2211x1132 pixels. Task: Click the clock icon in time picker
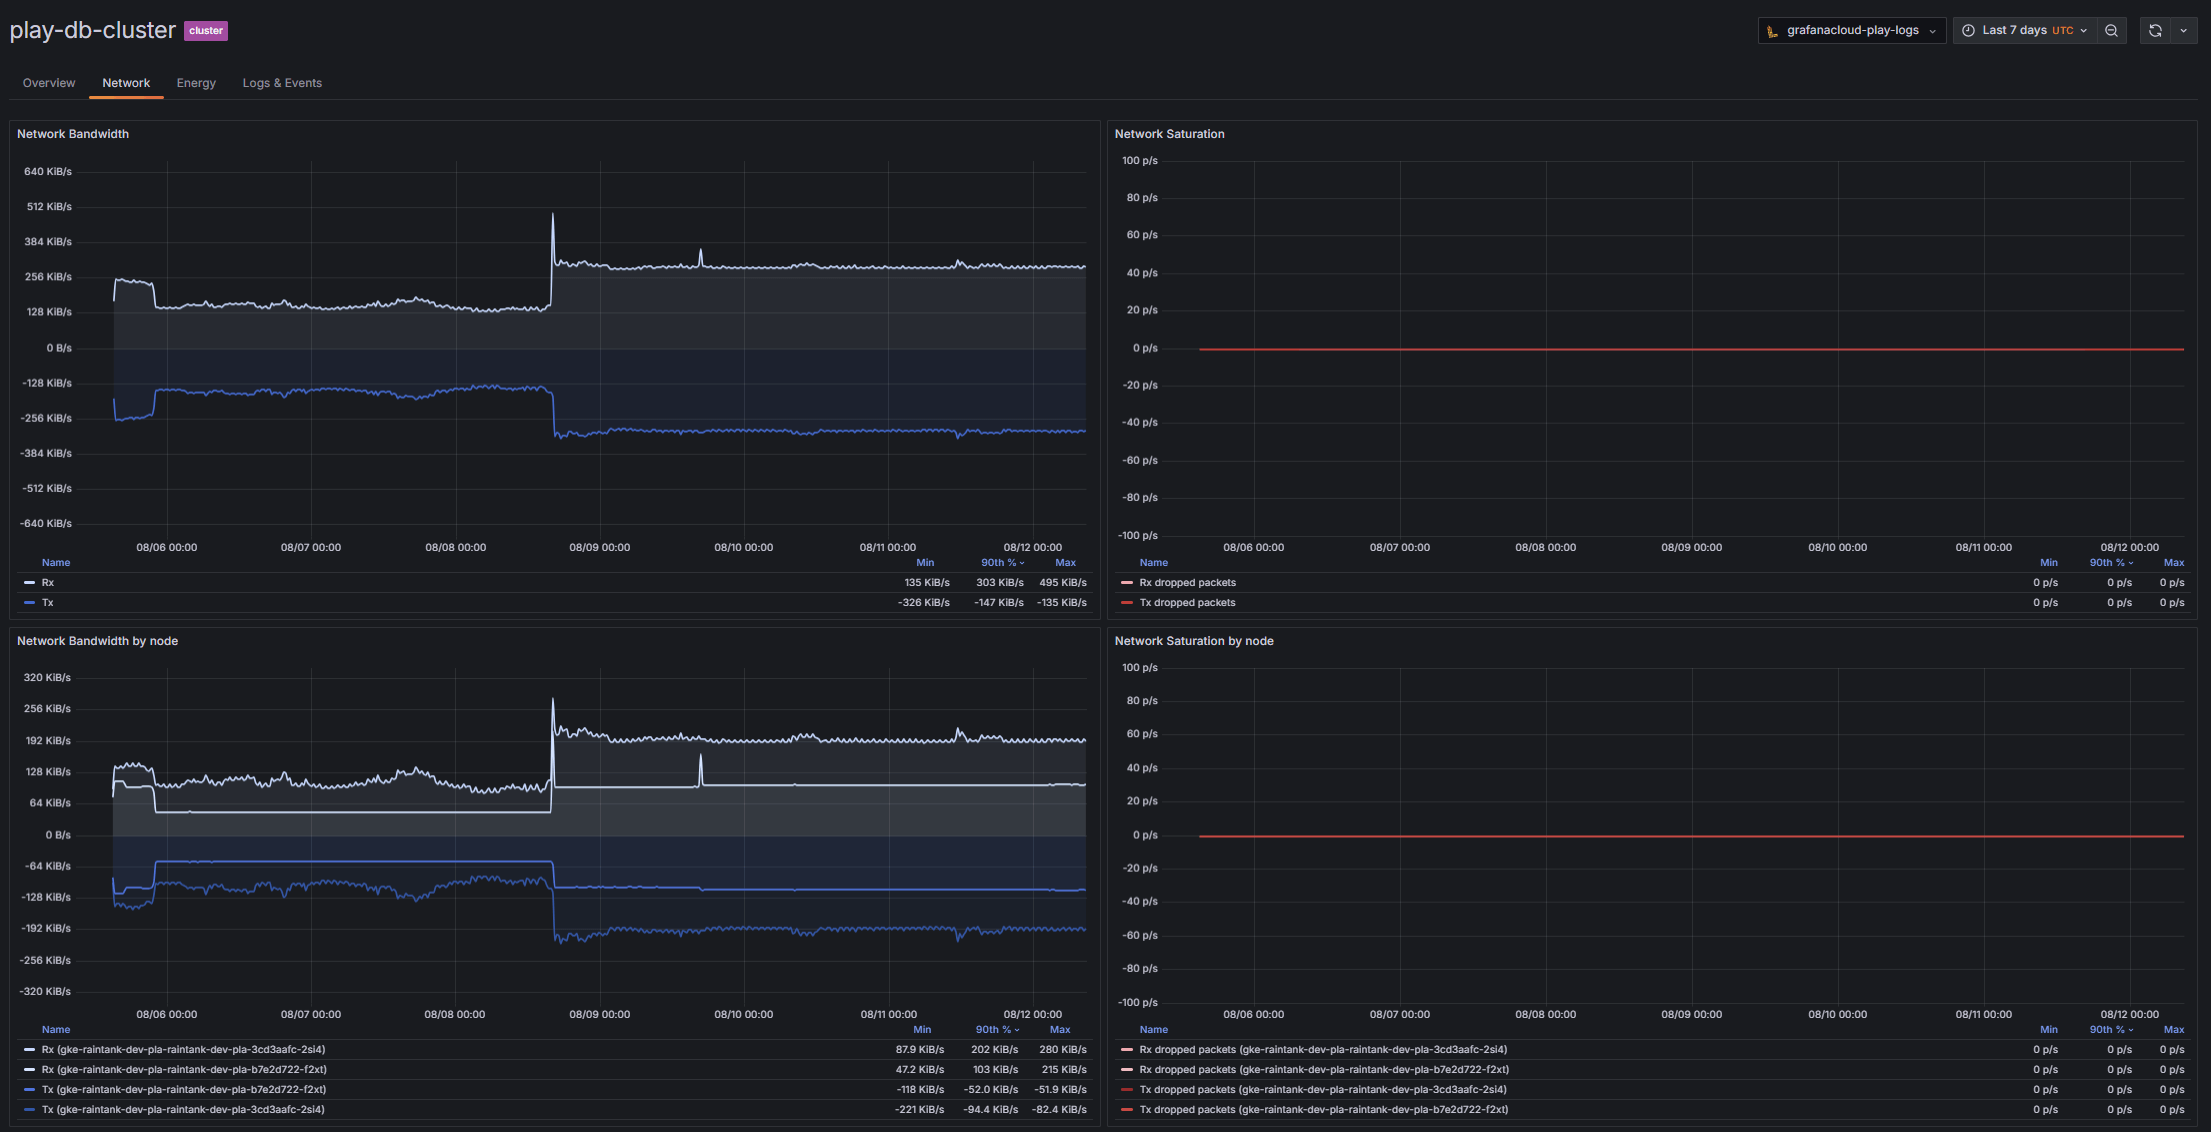1968,30
